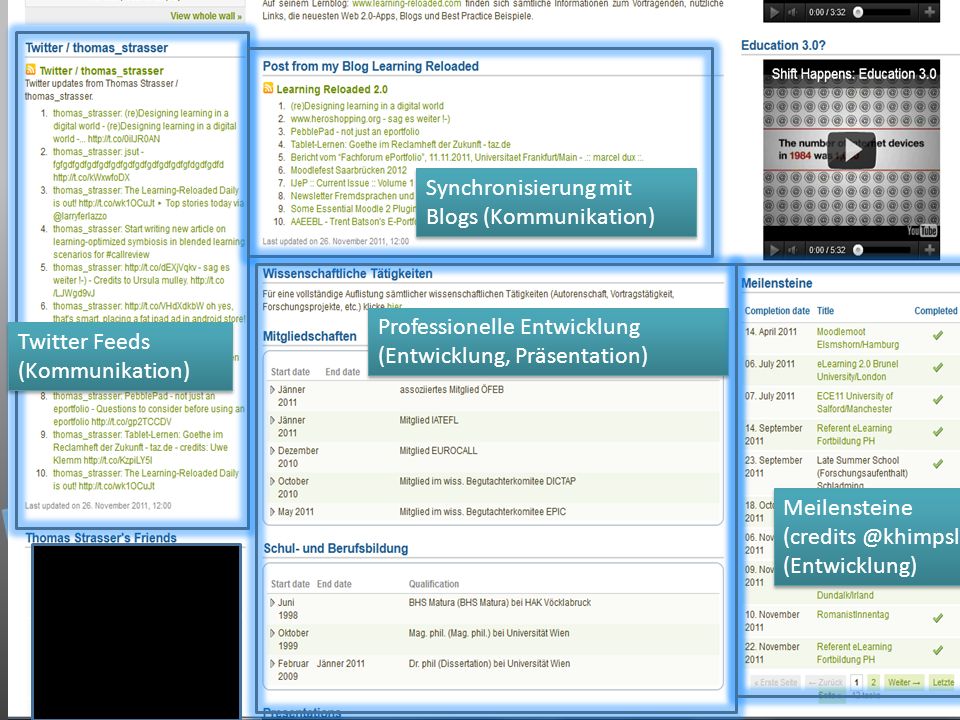Click the Schul- und Berufsbildung heading

[336, 549]
